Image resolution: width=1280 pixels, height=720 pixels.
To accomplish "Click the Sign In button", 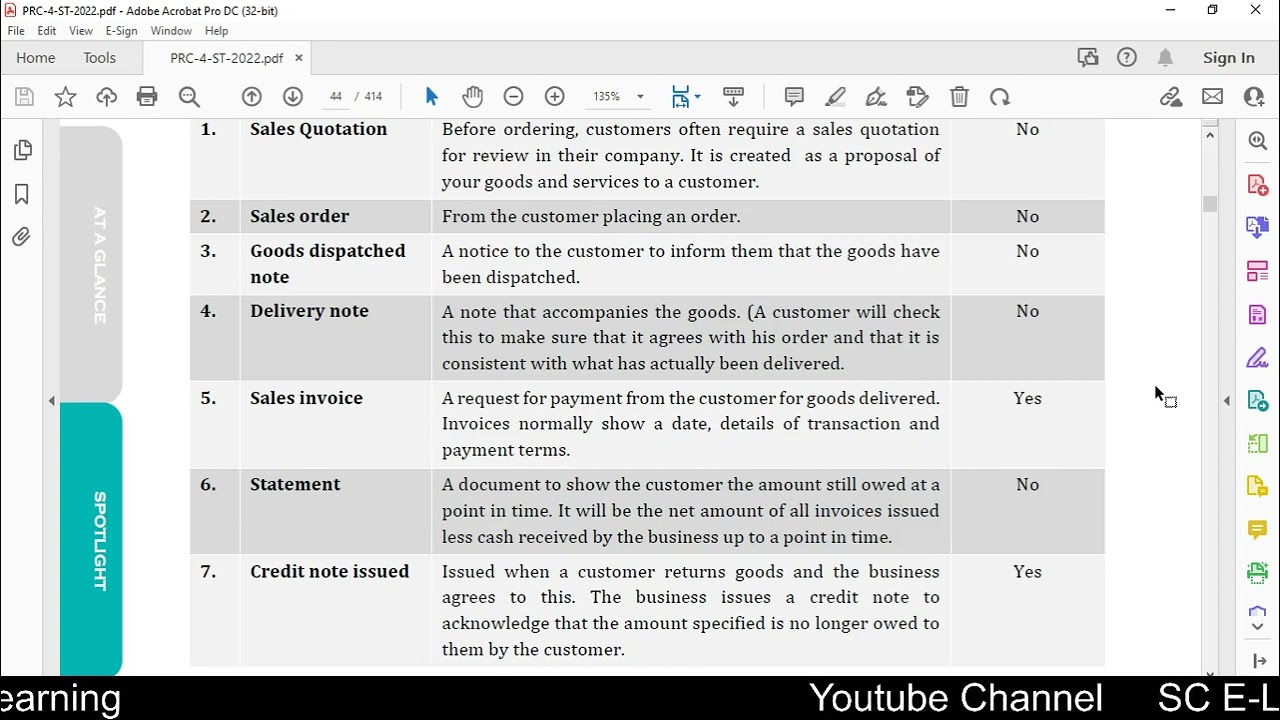I will [1229, 58].
